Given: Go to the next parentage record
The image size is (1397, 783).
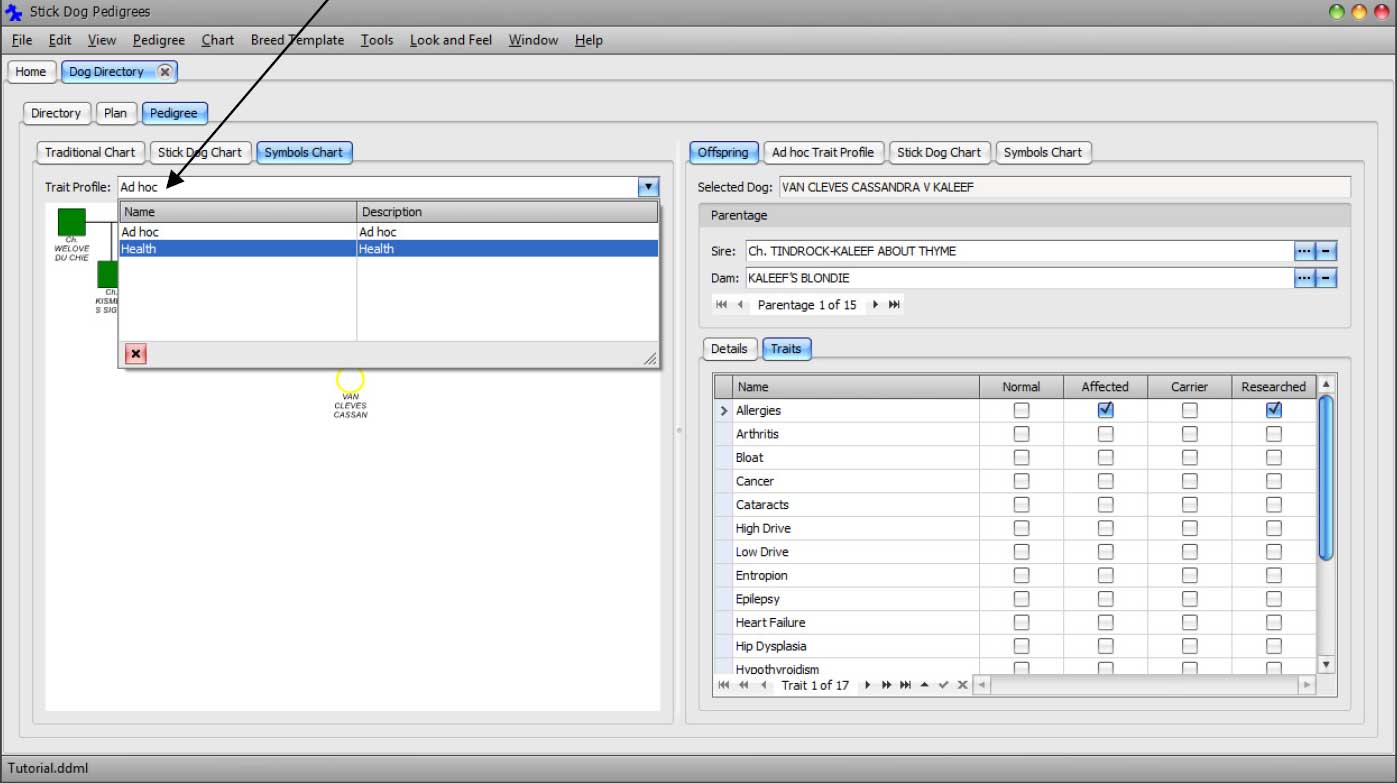Looking at the screenshot, I should [876, 305].
